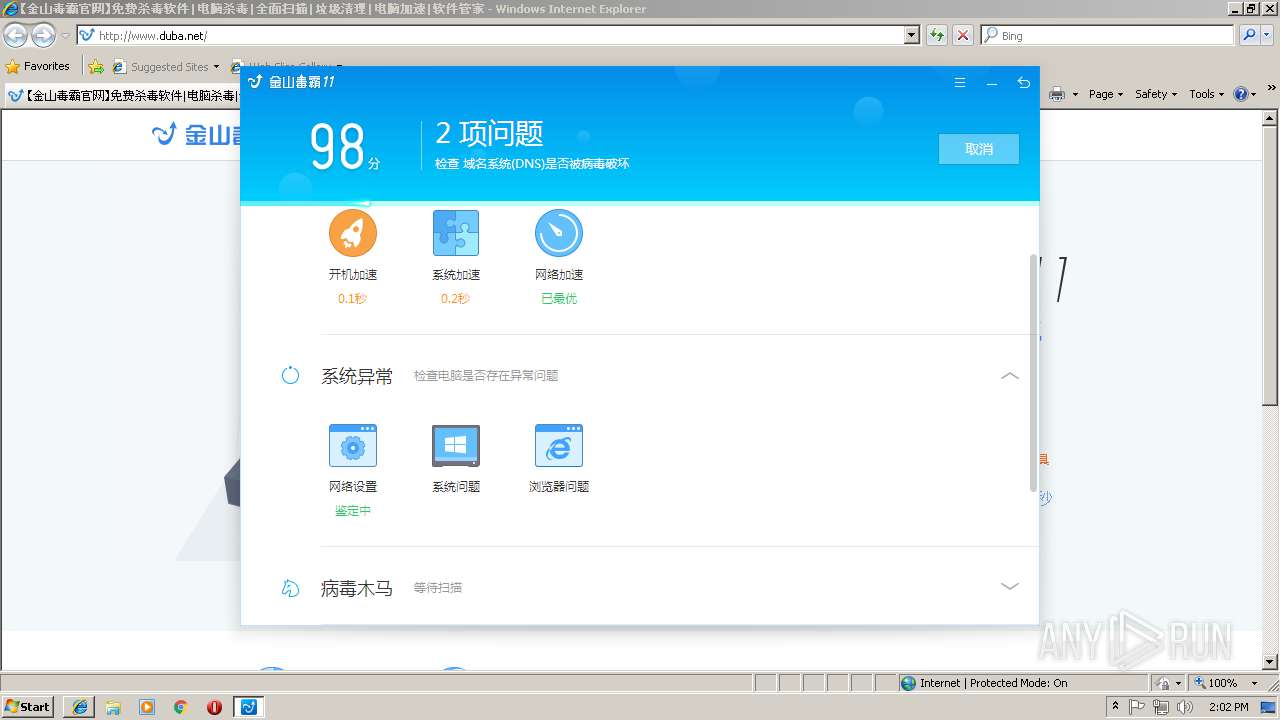1280x720 pixels.
Task: Open Opera icon in the taskbar
Action: pos(214,707)
